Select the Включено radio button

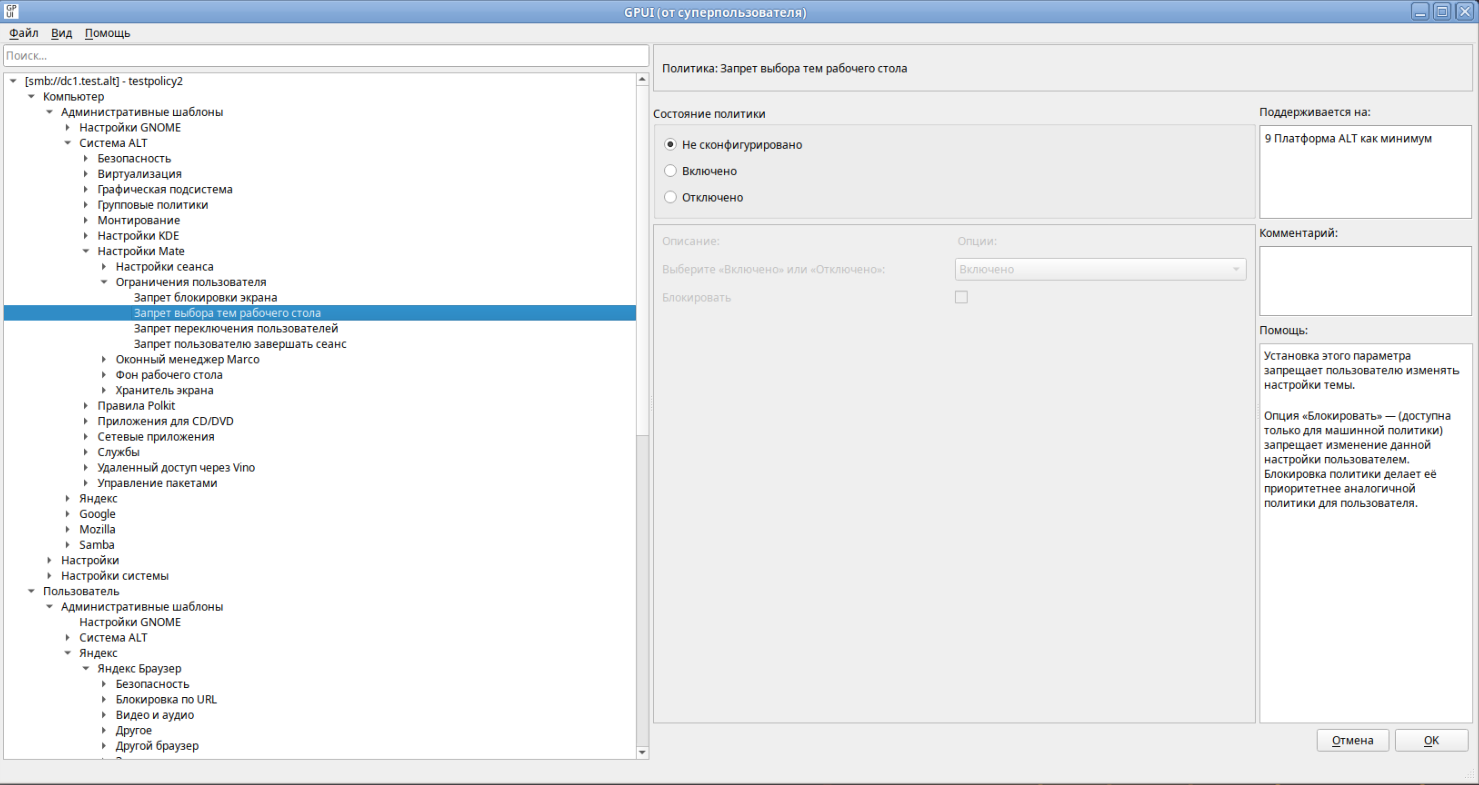[x=671, y=171]
